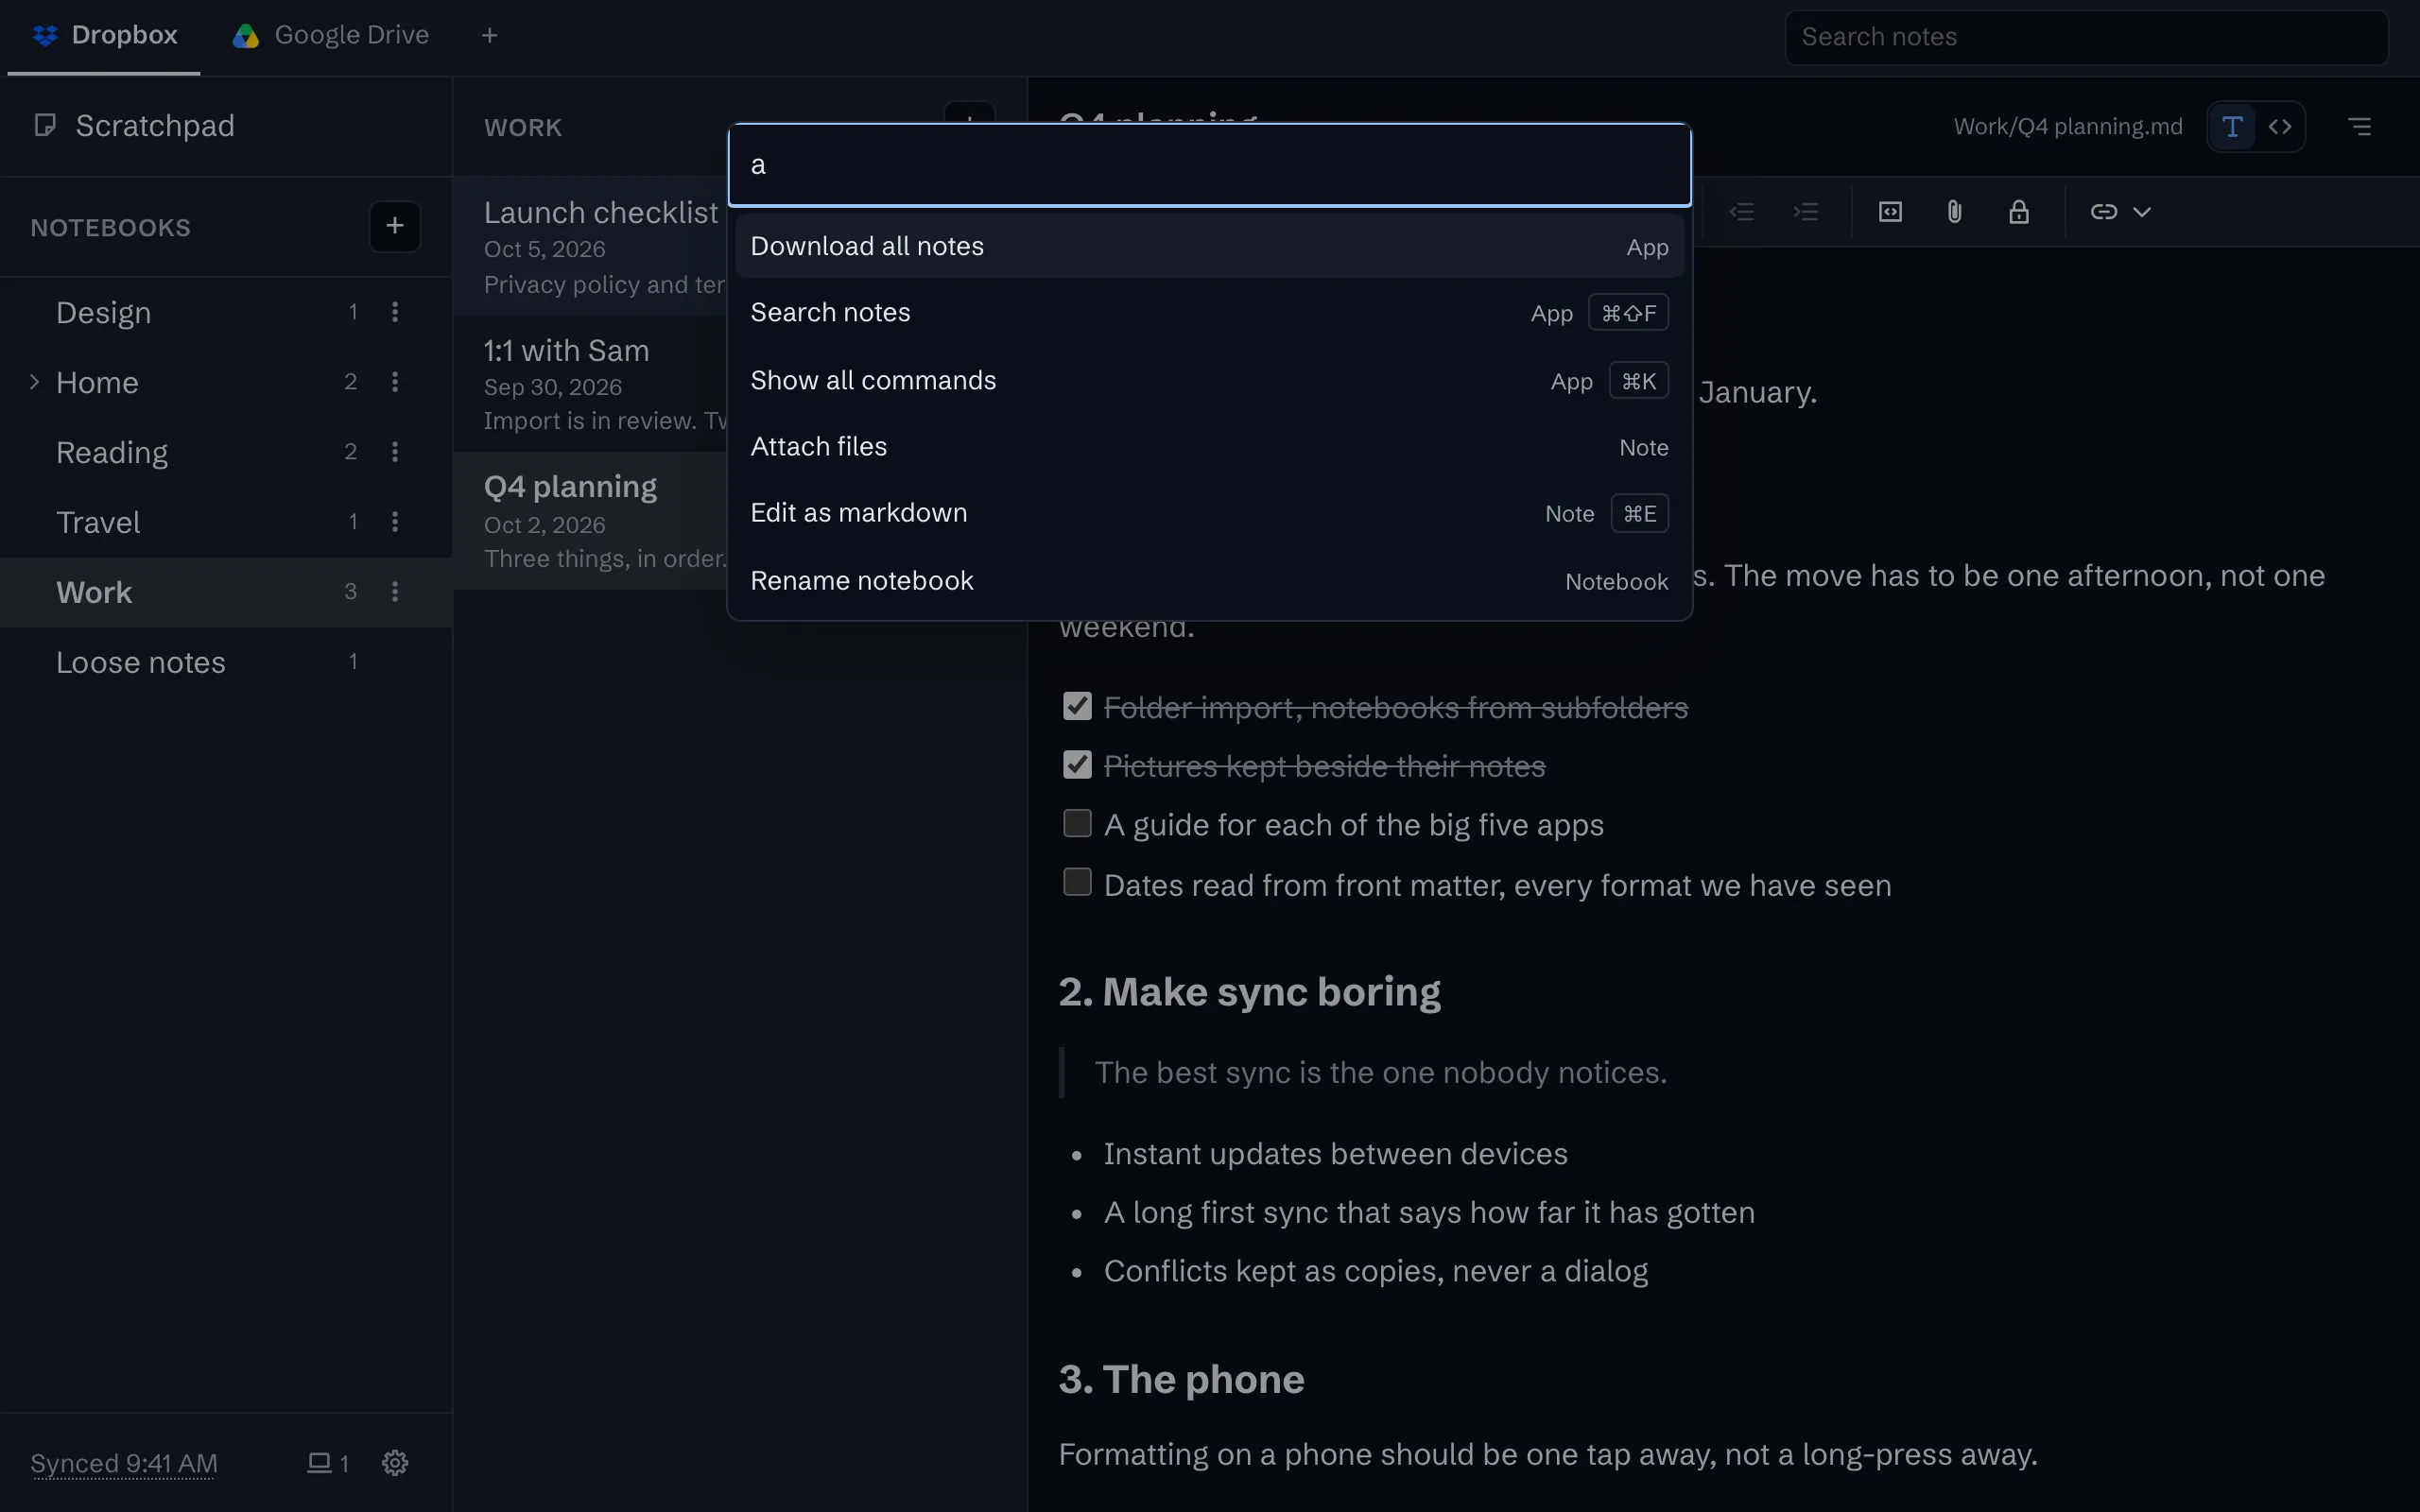Open the Design notebook

(226, 312)
